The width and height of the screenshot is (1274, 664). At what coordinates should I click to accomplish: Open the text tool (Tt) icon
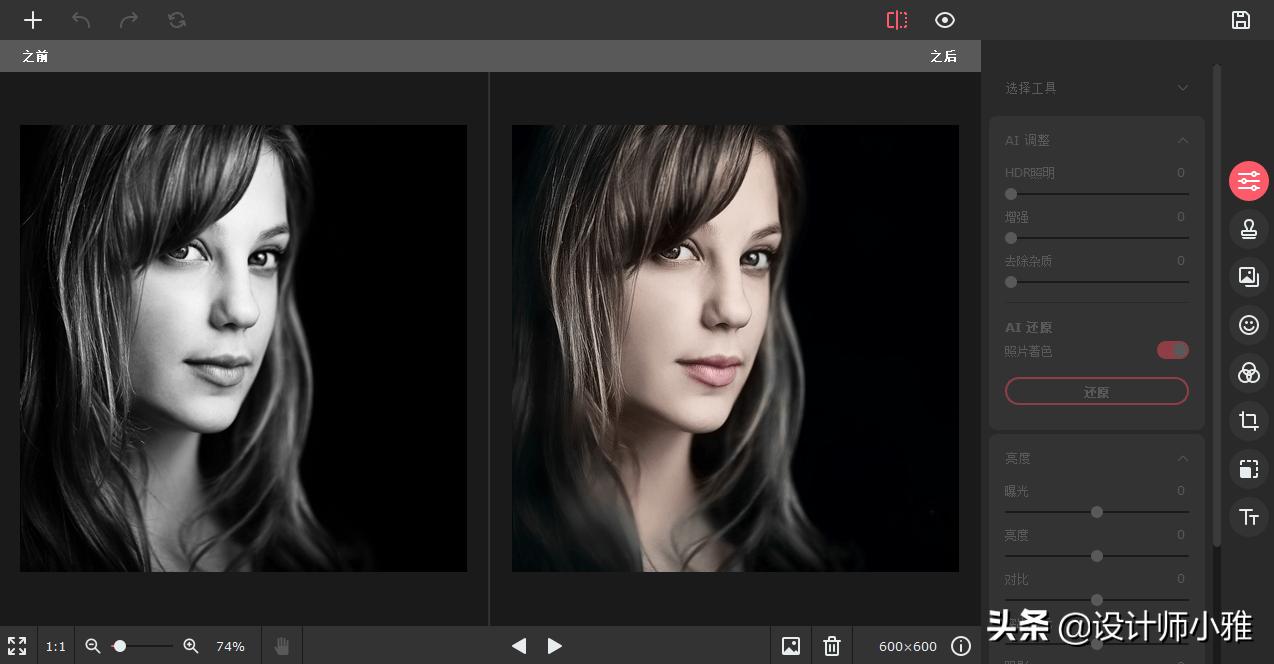point(1248,517)
